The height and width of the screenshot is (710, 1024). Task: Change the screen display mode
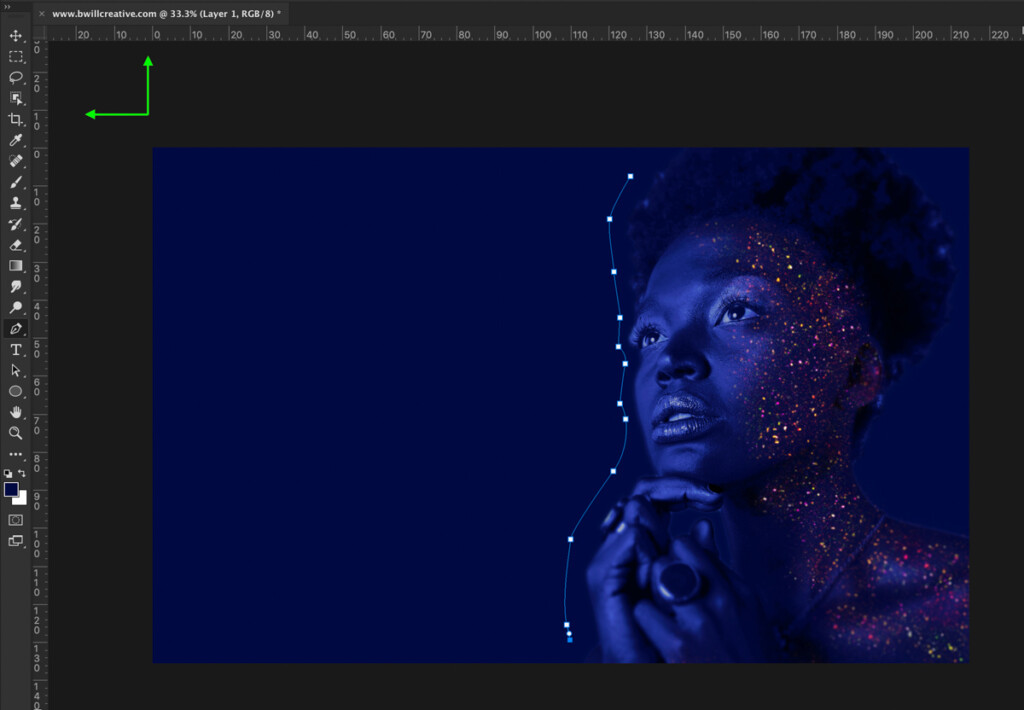16,541
